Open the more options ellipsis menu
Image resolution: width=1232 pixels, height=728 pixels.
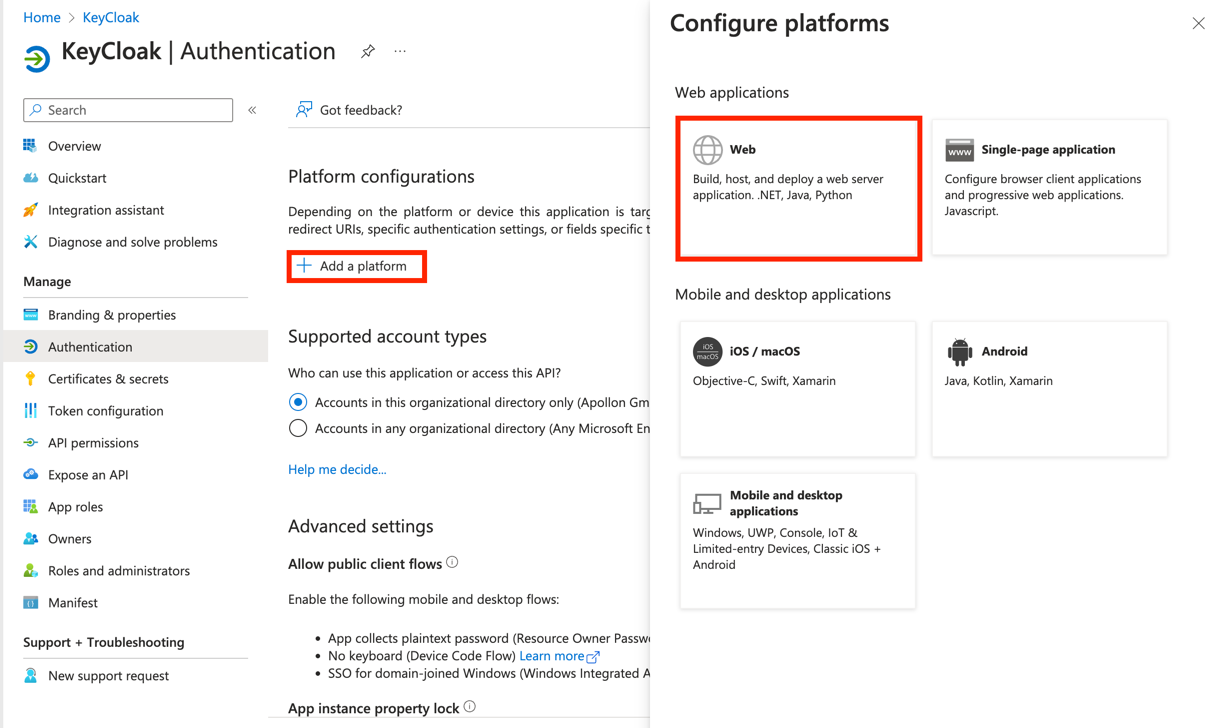click(400, 51)
